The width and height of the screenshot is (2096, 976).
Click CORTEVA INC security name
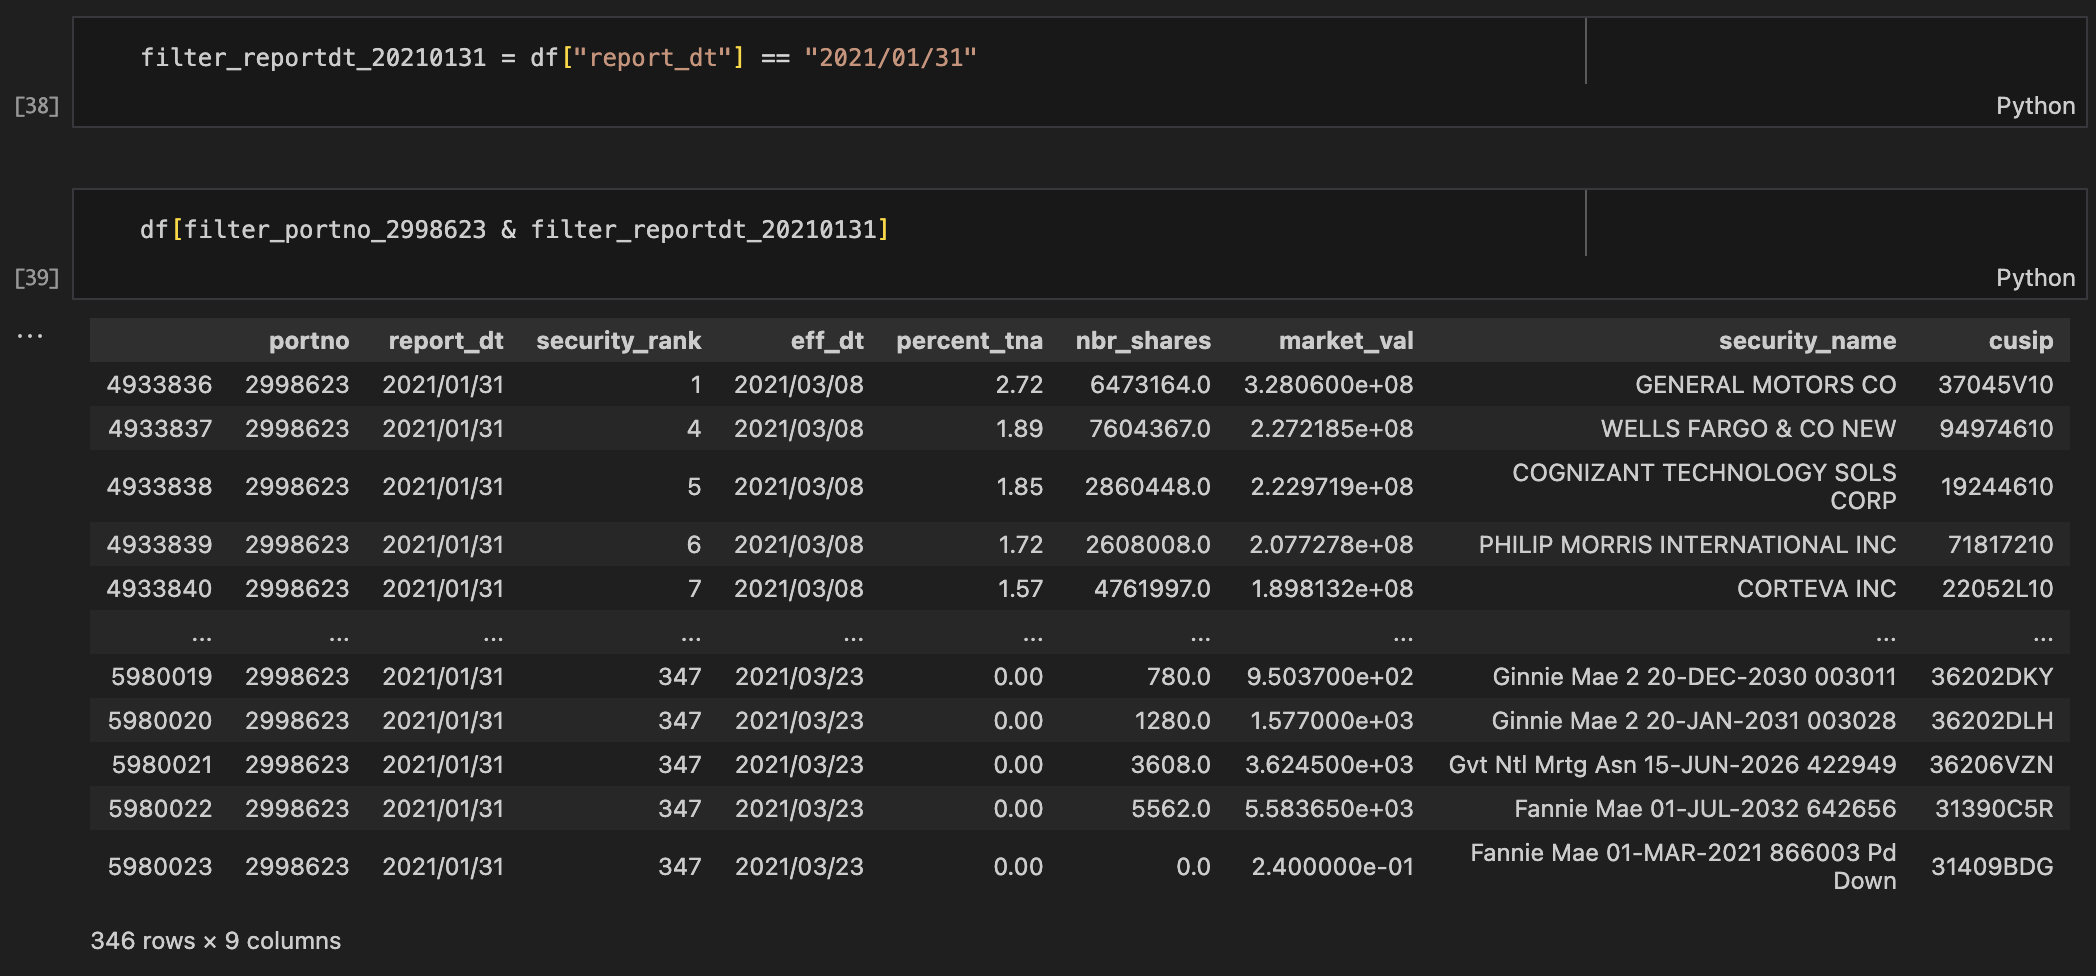click(1816, 589)
